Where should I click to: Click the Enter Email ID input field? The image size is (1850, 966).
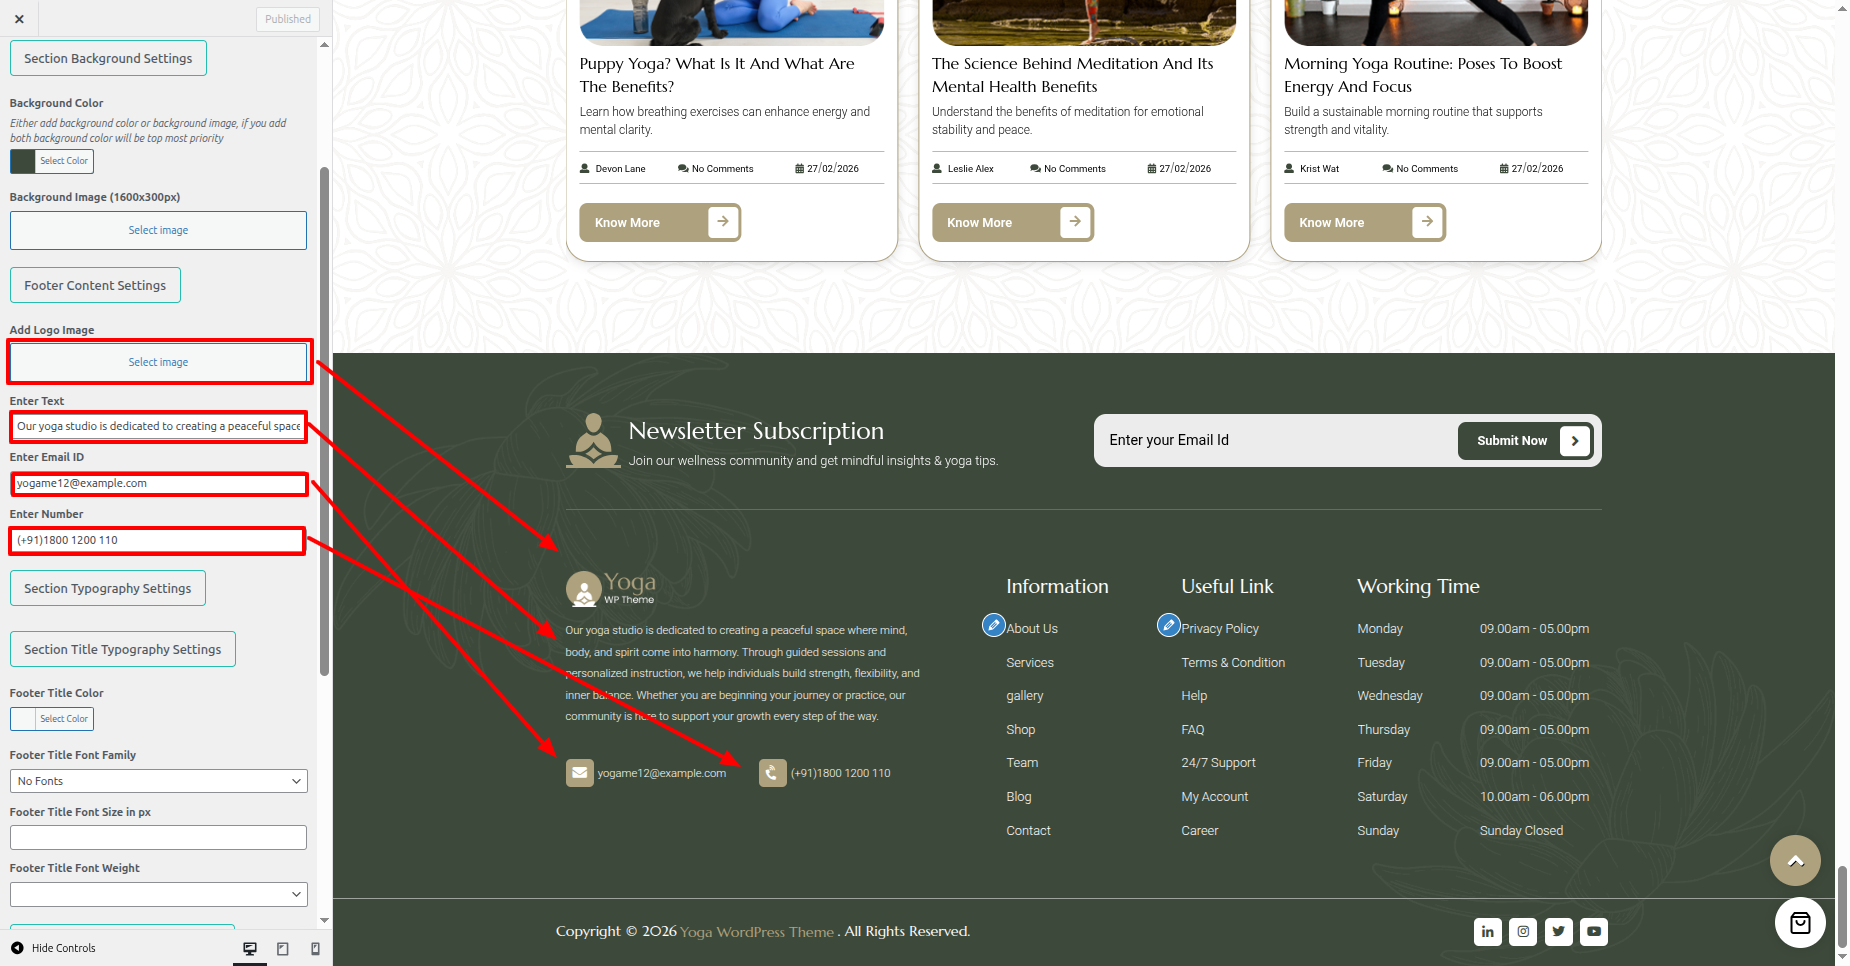tap(159, 484)
